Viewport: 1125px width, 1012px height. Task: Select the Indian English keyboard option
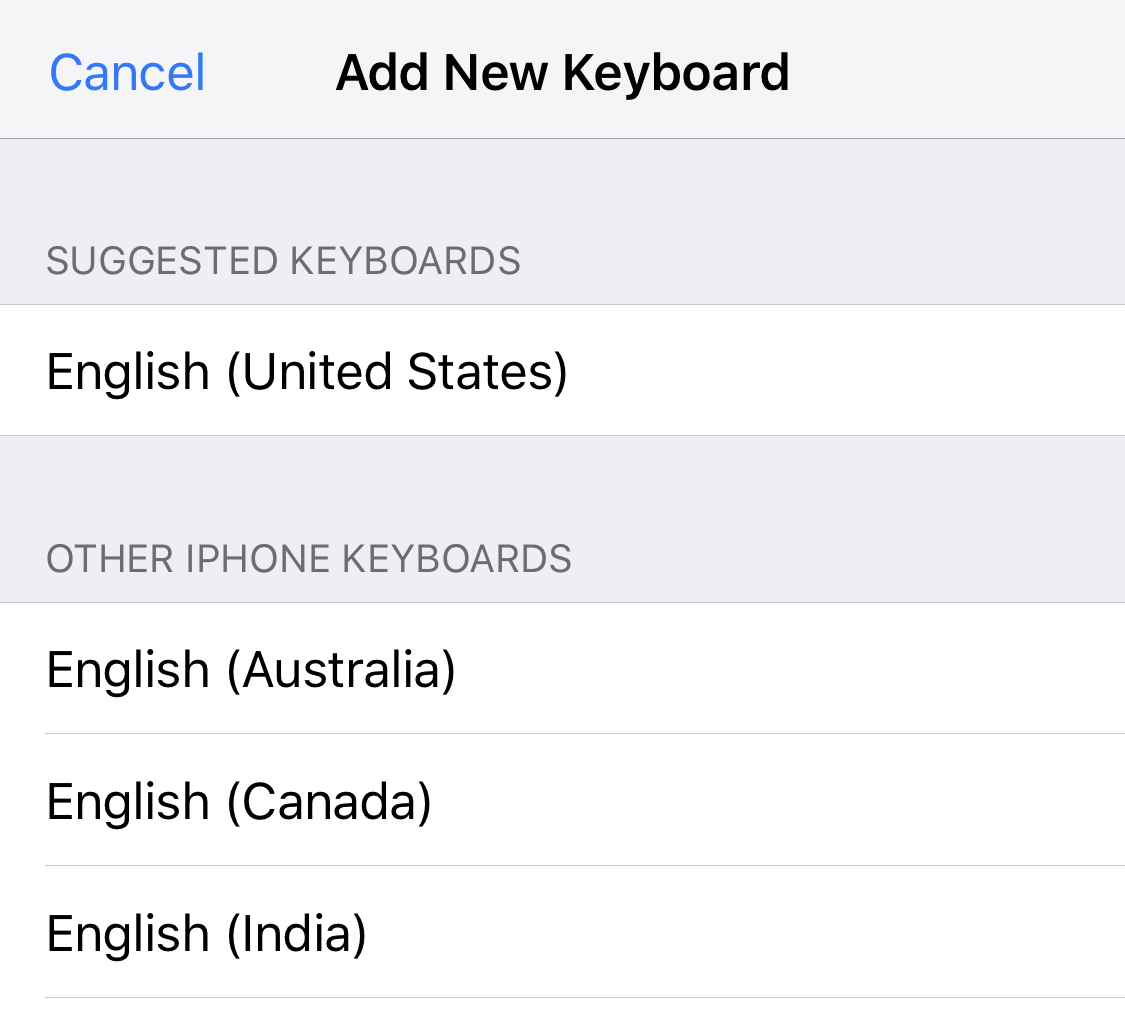click(x=206, y=933)
